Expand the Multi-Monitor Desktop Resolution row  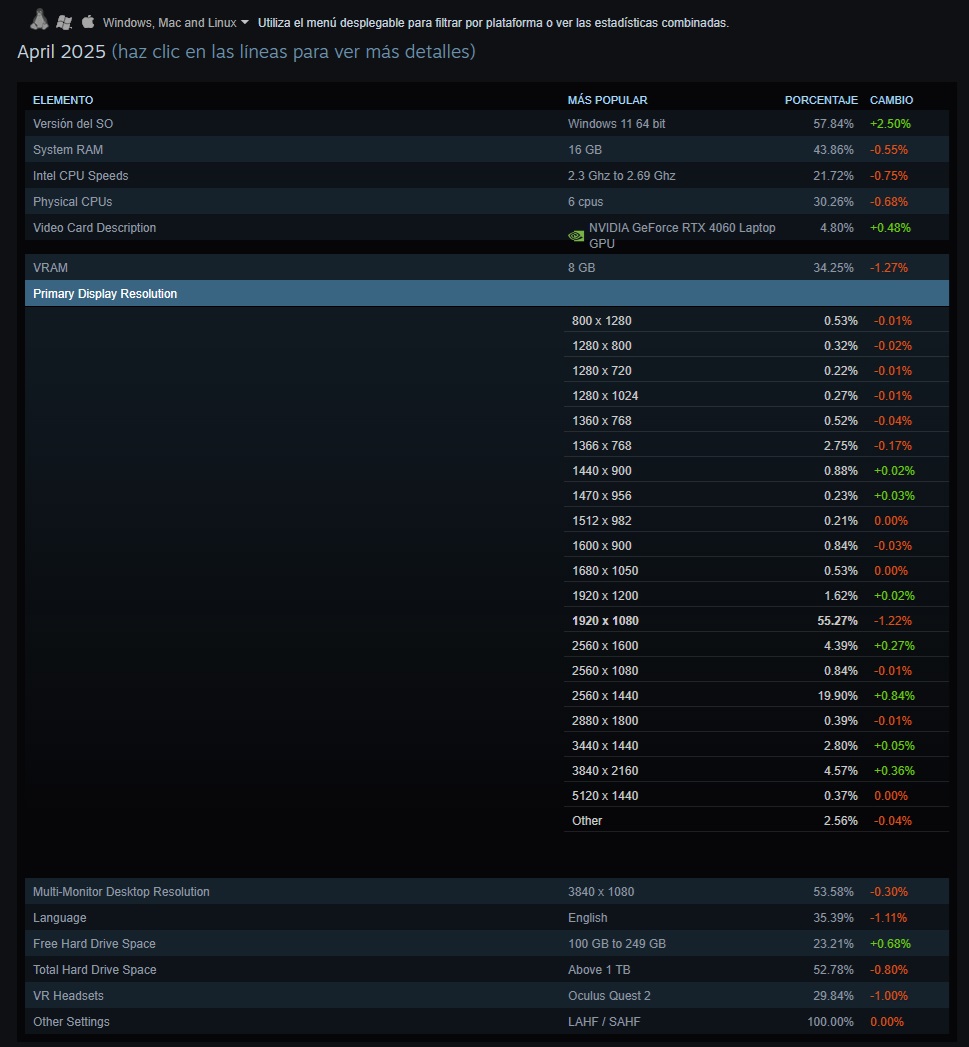pyautogui.click(x=121, y=892)
